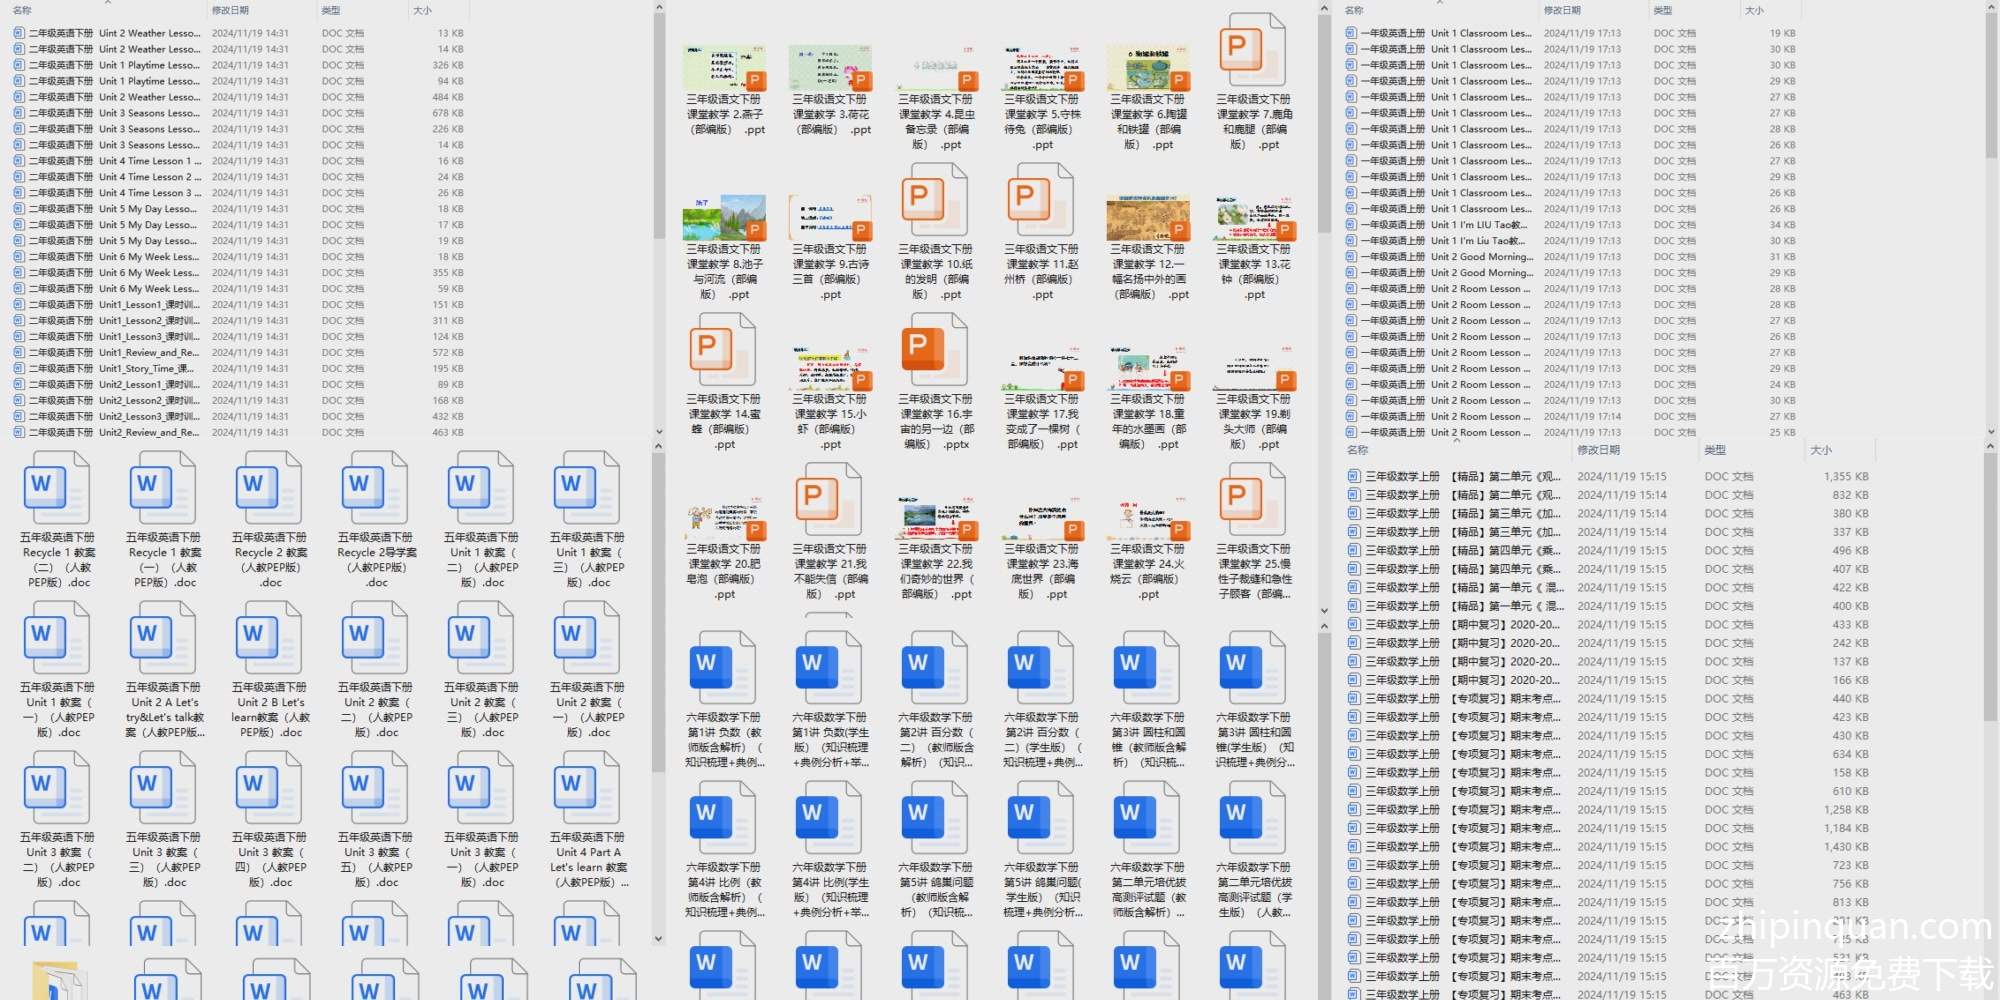Click the 10.纸的发明 PowerPoint file icon
Image resolution: width=2000 pixels, height=1000 pixels.
click(934, 202)
